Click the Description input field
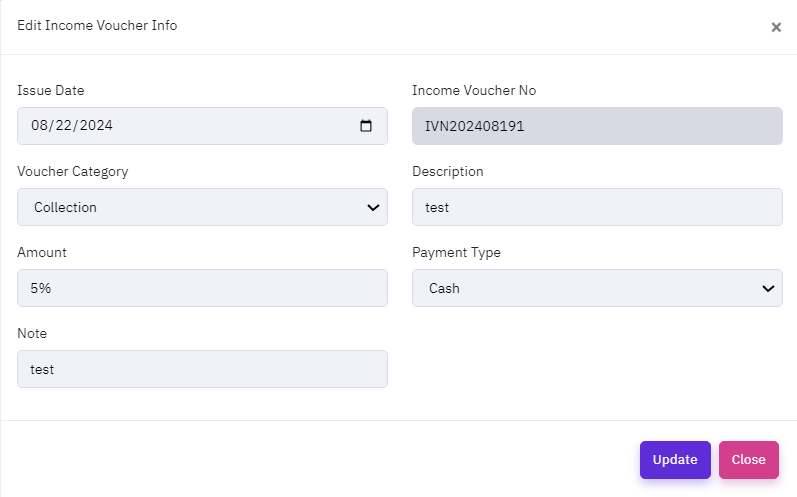 point(597,207)
